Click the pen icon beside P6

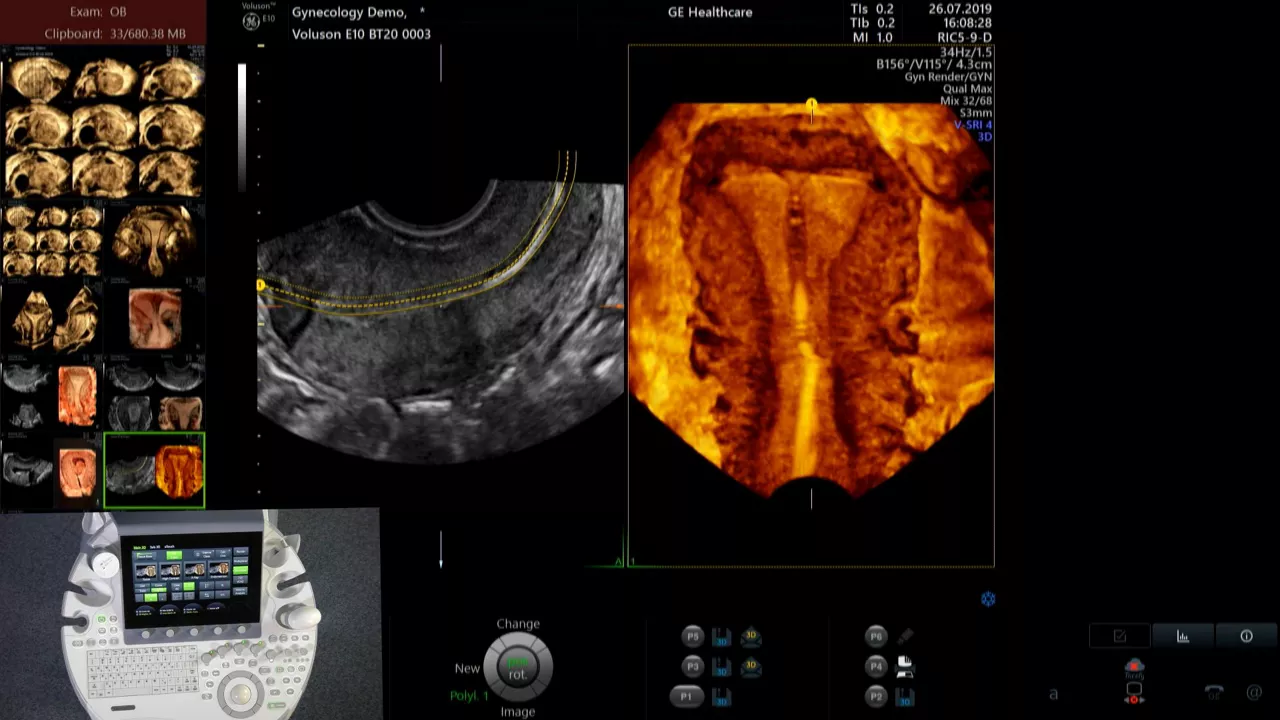[x=905, y=636]
